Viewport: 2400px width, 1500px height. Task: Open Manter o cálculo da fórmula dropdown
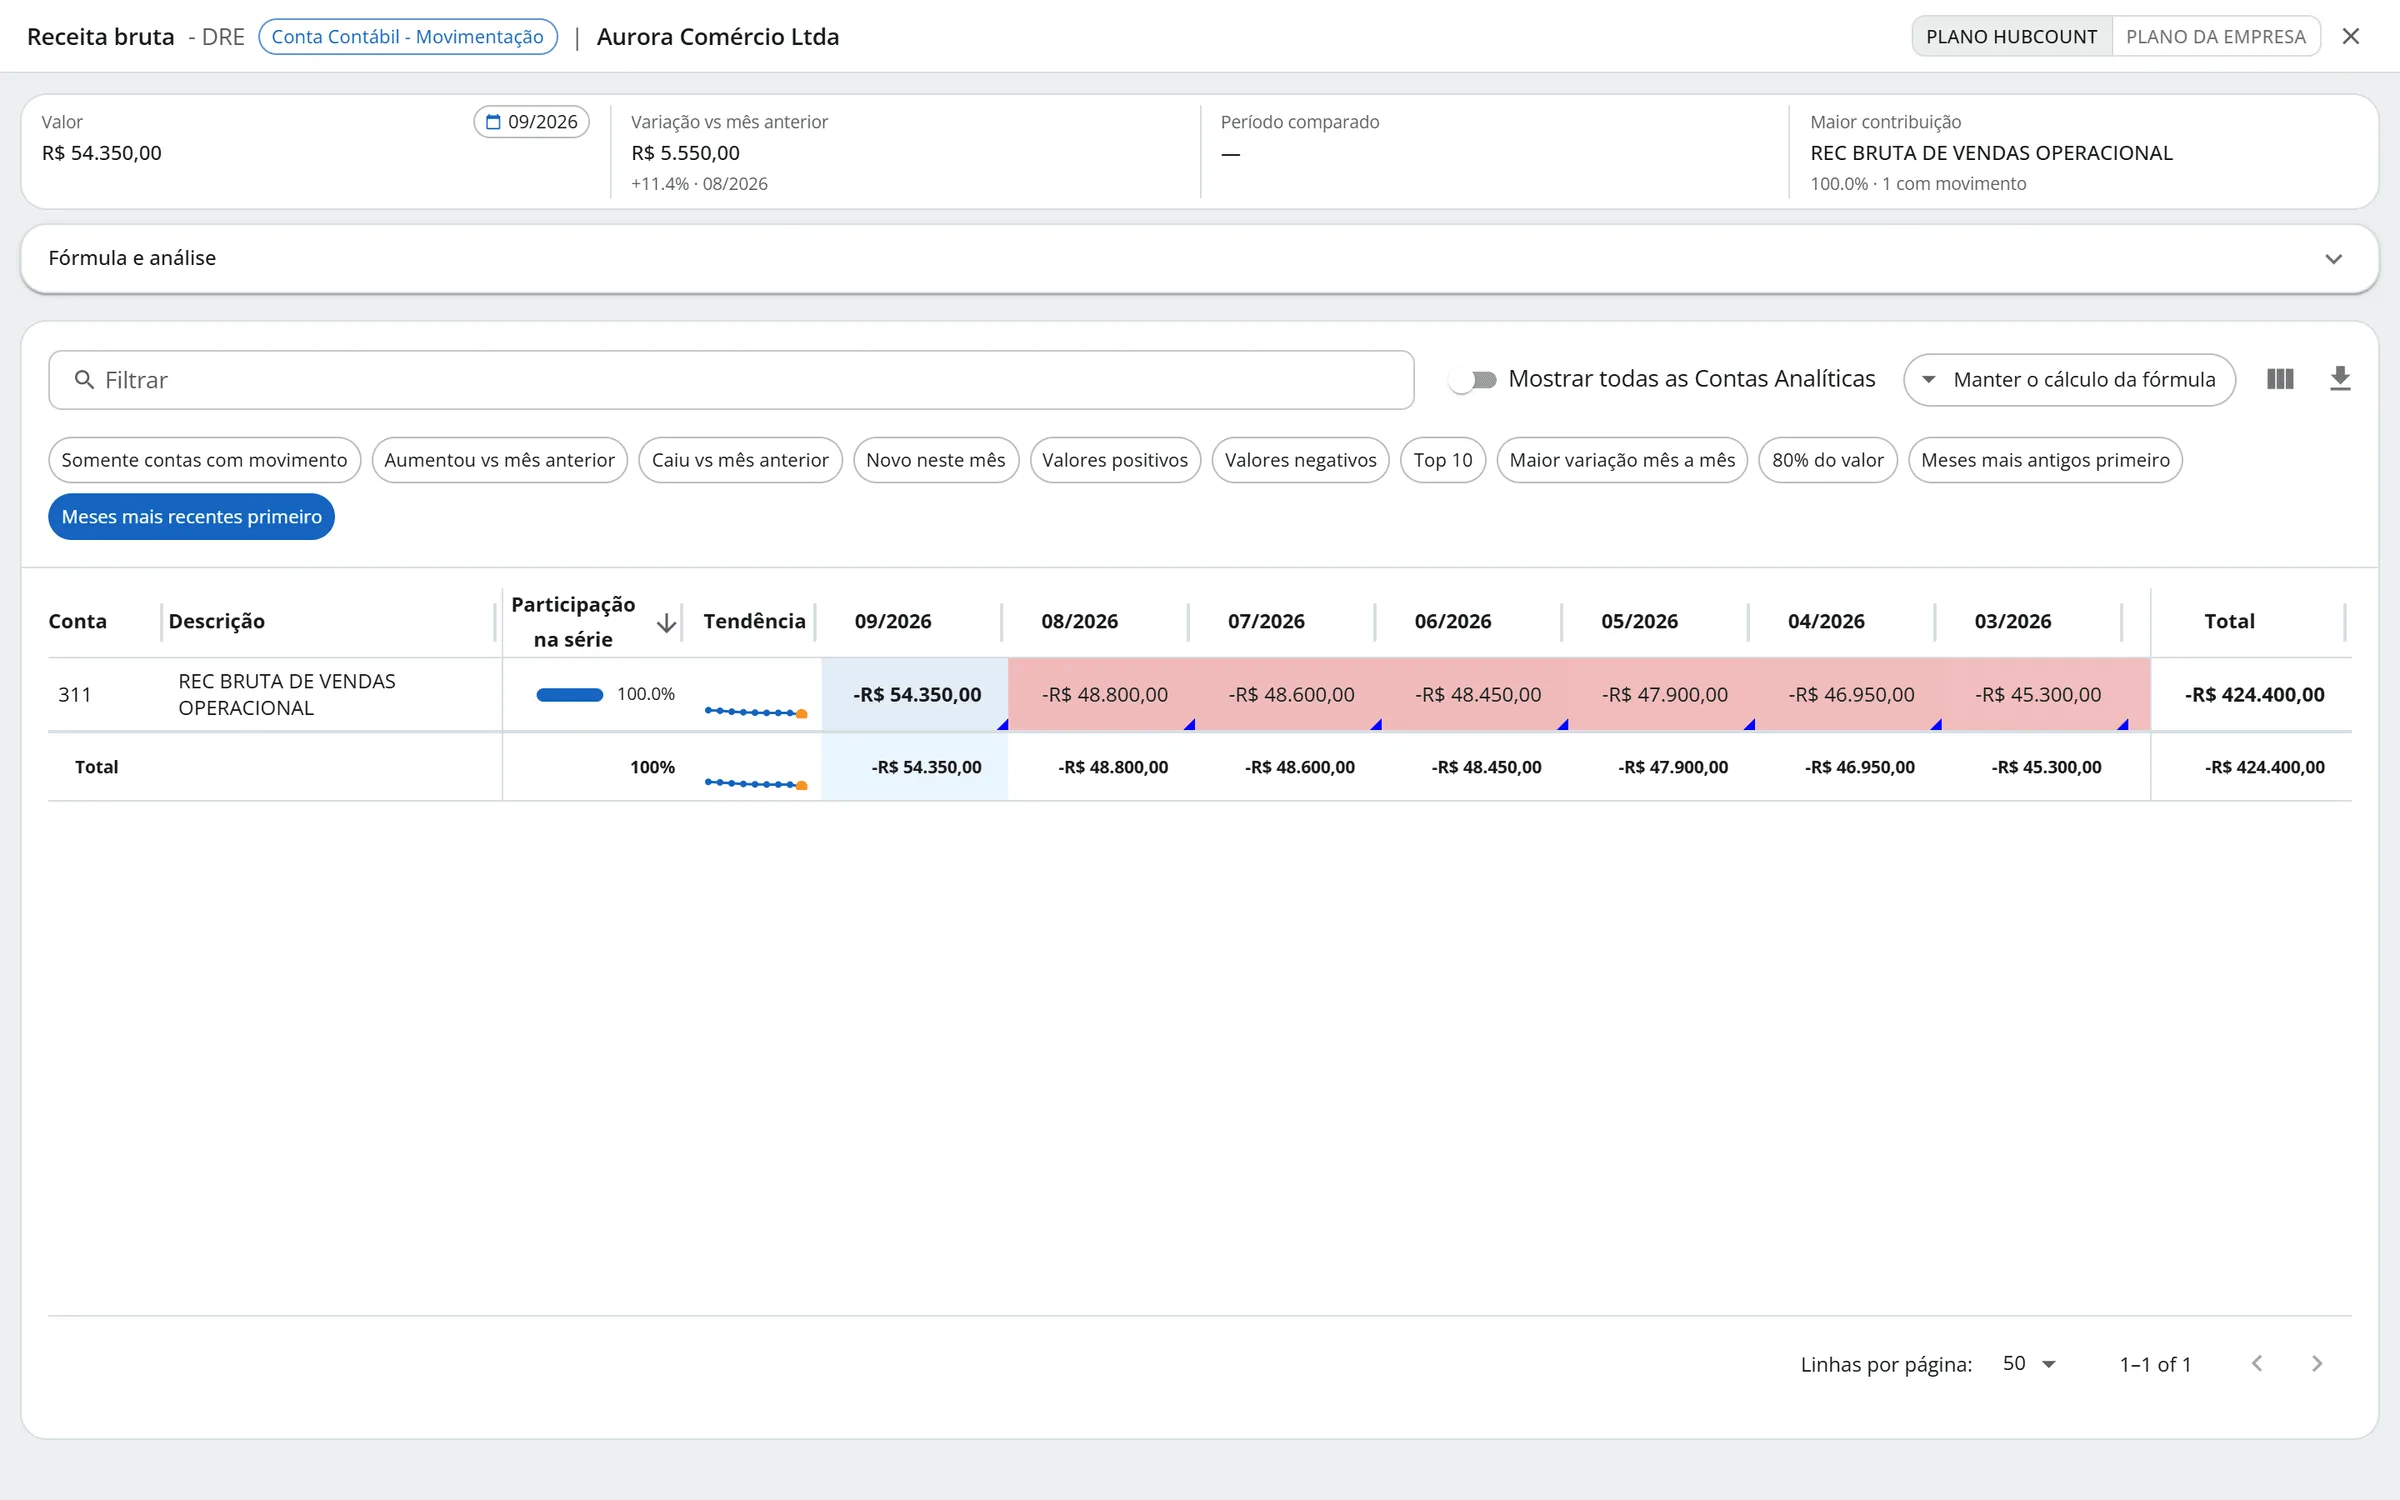2069,380
